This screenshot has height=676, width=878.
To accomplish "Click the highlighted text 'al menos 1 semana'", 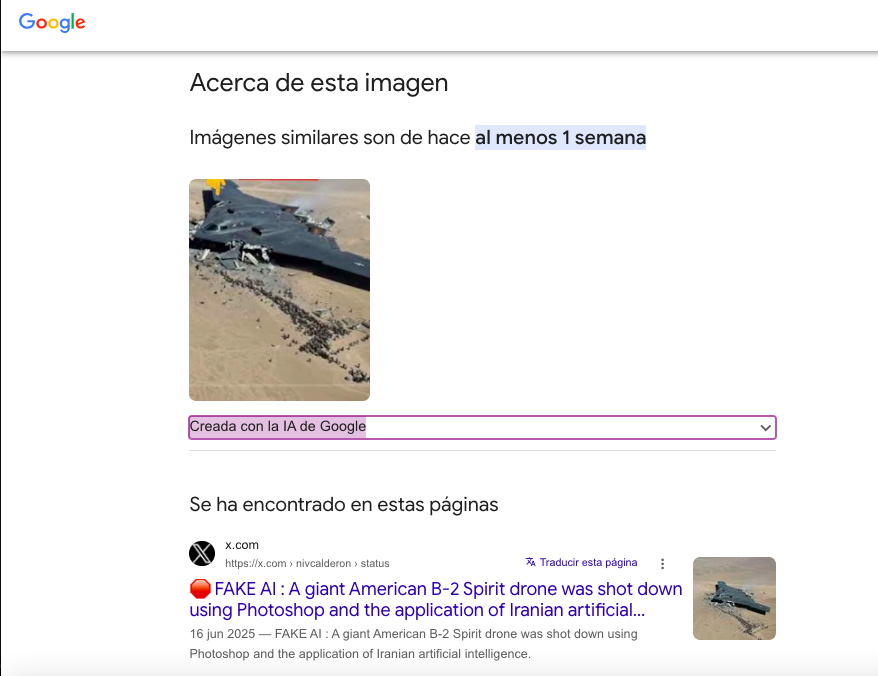I will 561,137.
